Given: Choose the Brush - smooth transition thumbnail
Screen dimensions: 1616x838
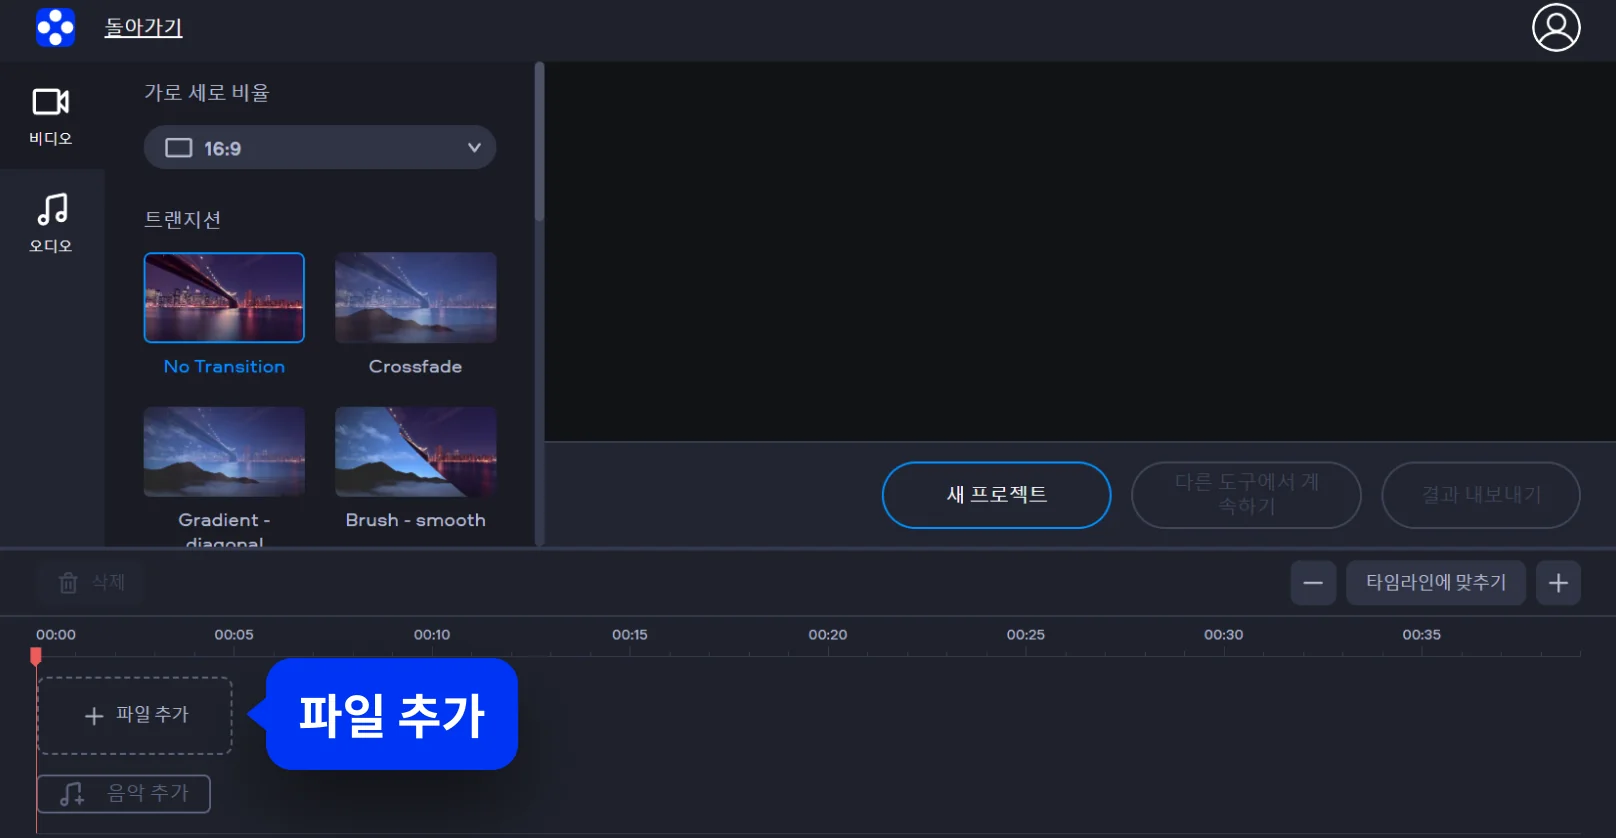Looking at the screenshot, I should tap(416, 452).
